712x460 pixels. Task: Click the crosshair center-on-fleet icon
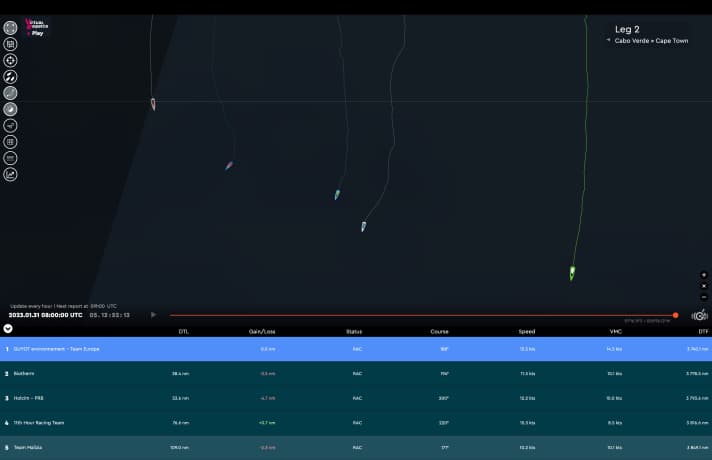(x=10, y=60)
